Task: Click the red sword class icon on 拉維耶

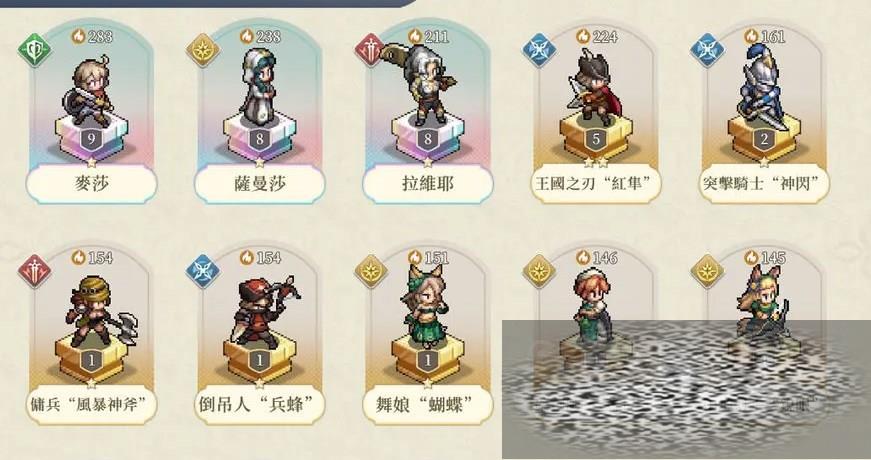Action: coord(371,51)
